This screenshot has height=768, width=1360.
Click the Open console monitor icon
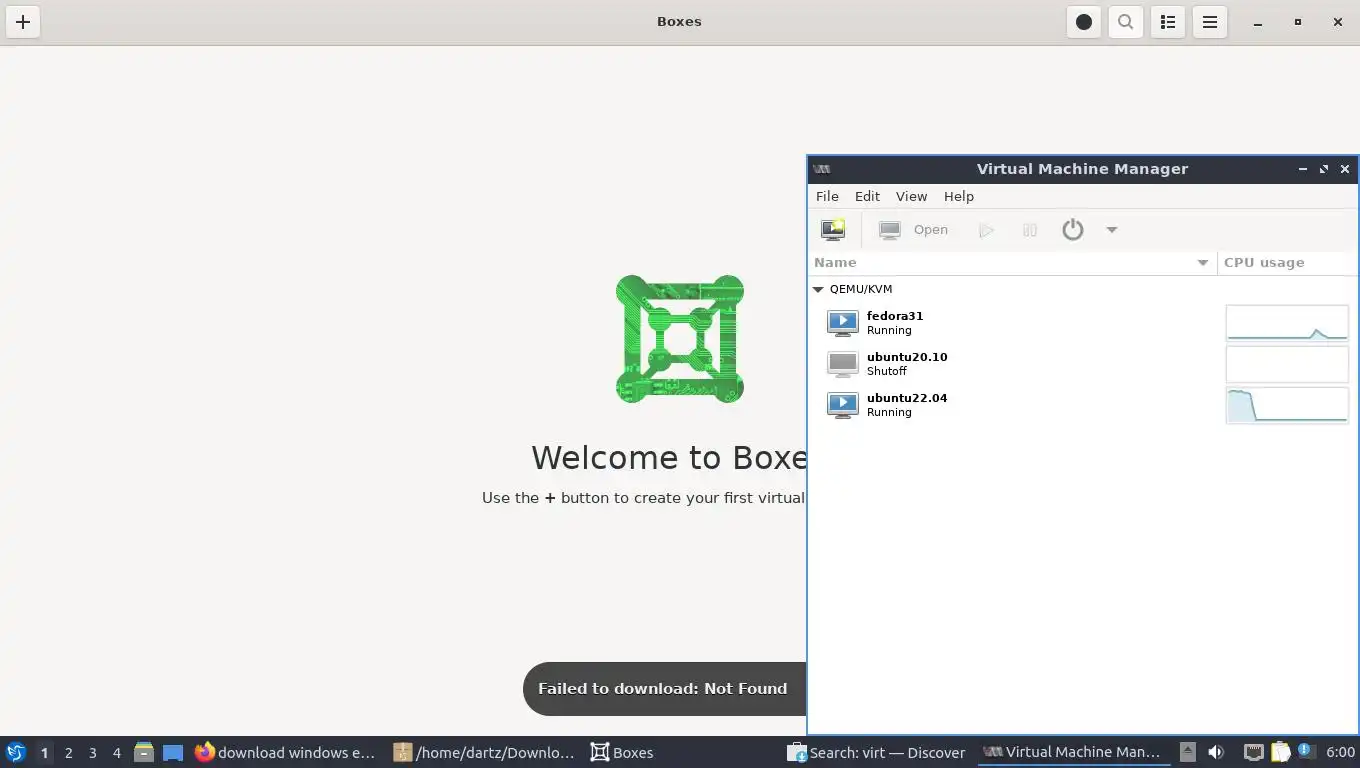click(889, 230)
